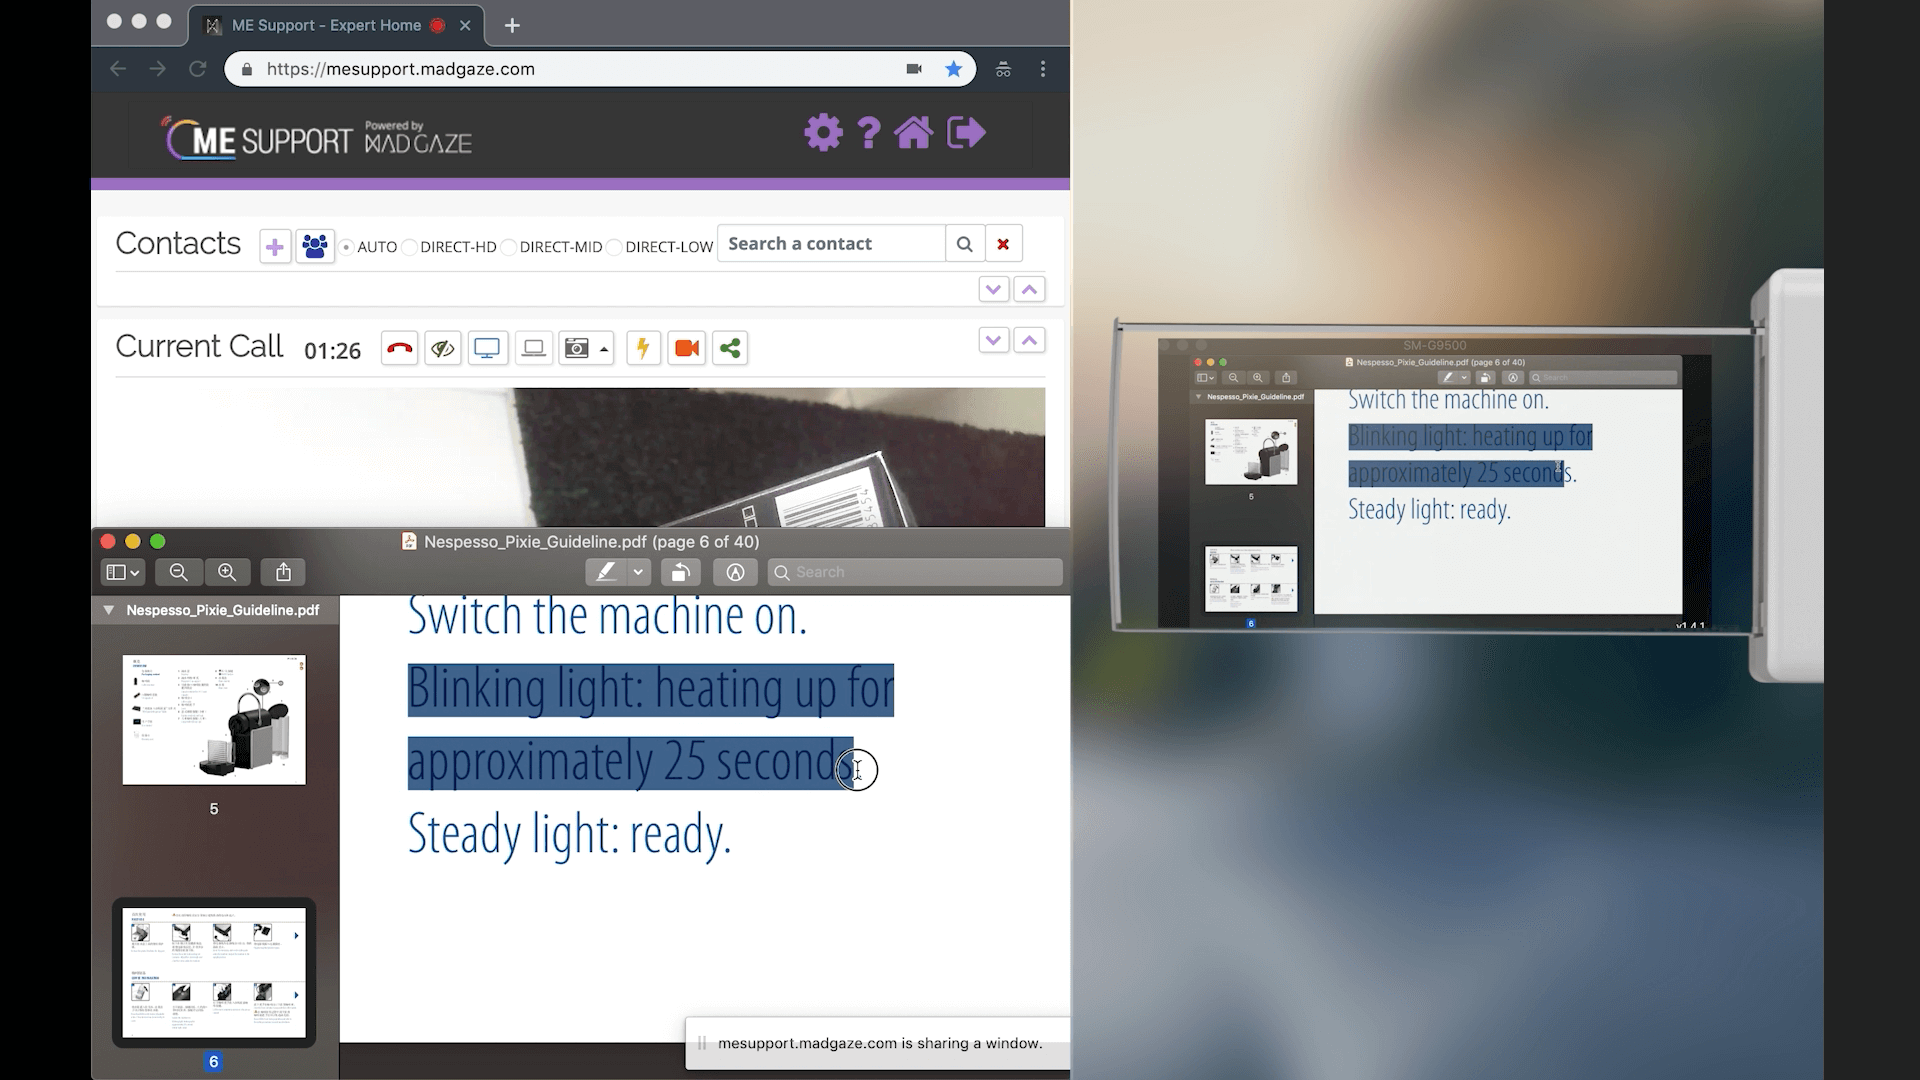The height and width of the screenshot is (1080, 1920).
Task: Hang up the current call
Action: point(399,348)
